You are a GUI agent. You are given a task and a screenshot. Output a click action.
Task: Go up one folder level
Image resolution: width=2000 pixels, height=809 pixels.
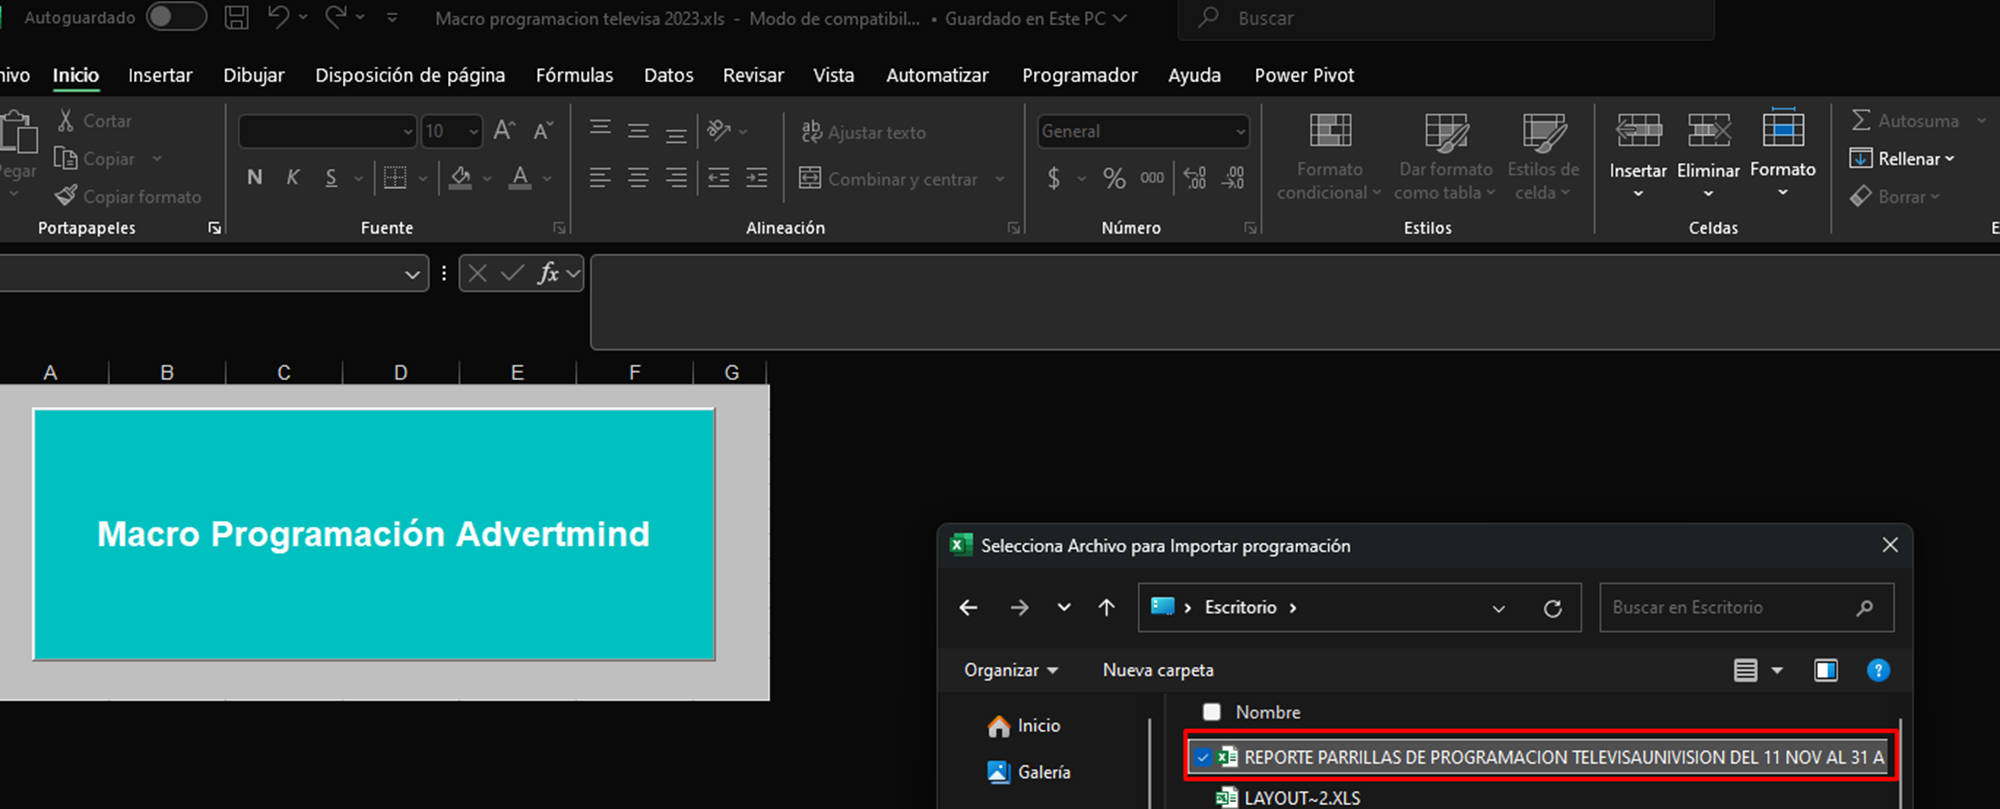click(x=1106, y=607)
